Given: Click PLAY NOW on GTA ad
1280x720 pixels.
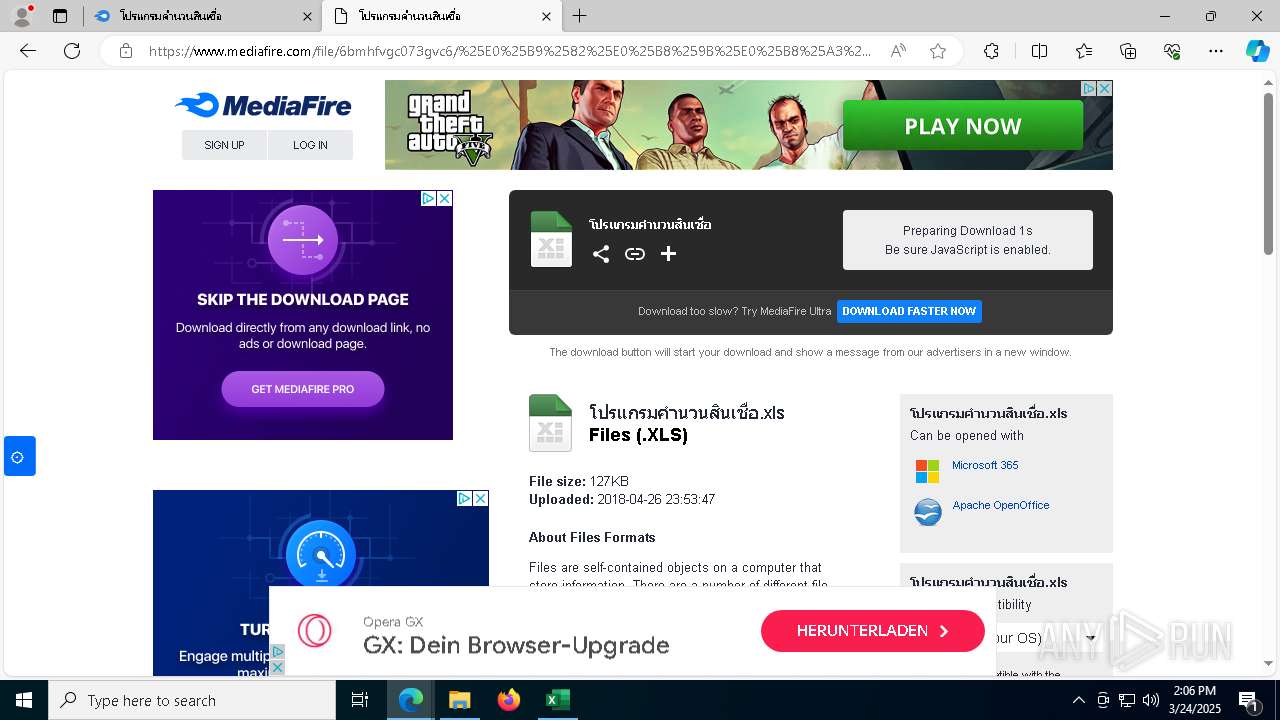Looking at the screenshot, I should 963,126.
